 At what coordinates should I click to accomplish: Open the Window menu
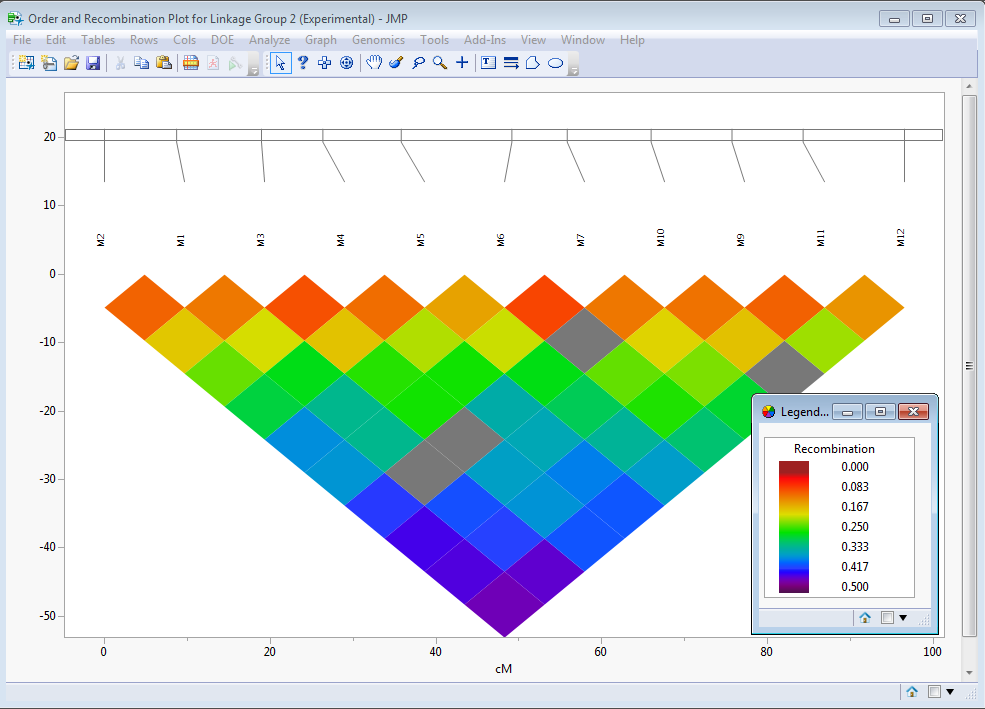point(583,40)
